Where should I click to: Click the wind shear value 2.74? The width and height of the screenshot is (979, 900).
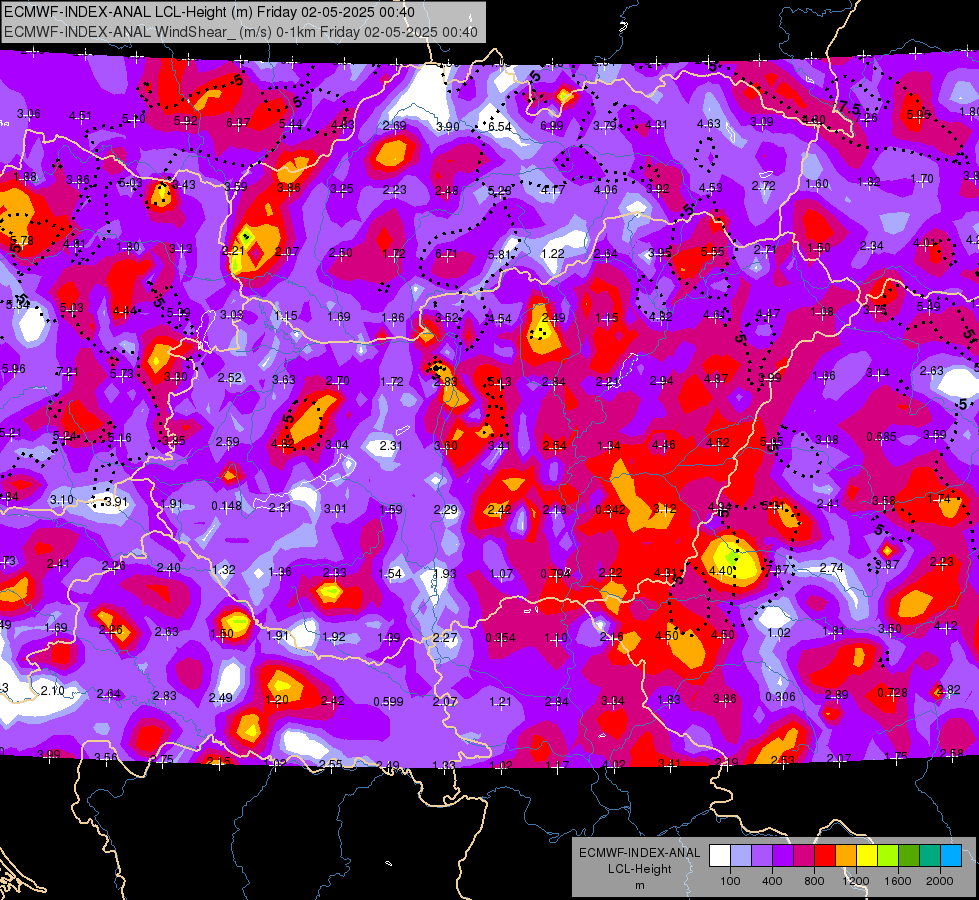(832, 568)
